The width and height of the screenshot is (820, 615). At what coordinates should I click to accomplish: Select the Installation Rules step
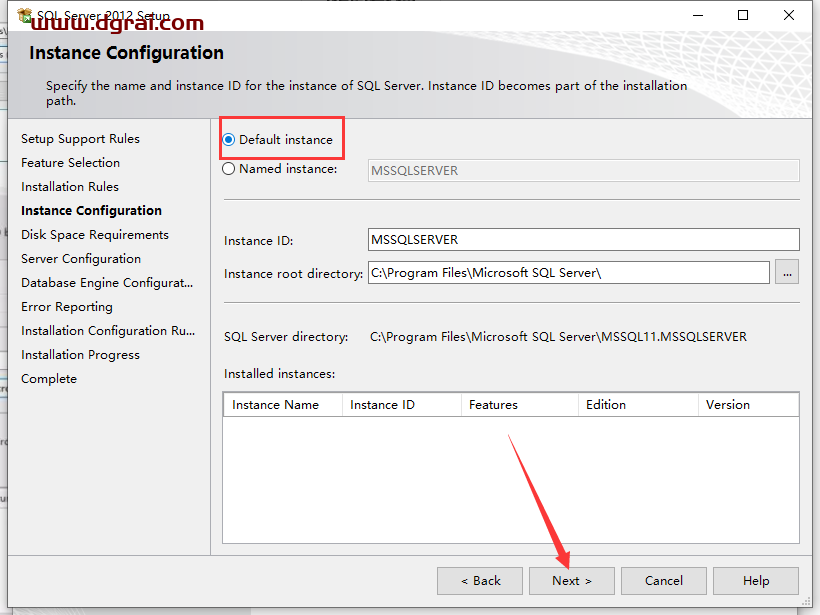[x=70, y=187]
